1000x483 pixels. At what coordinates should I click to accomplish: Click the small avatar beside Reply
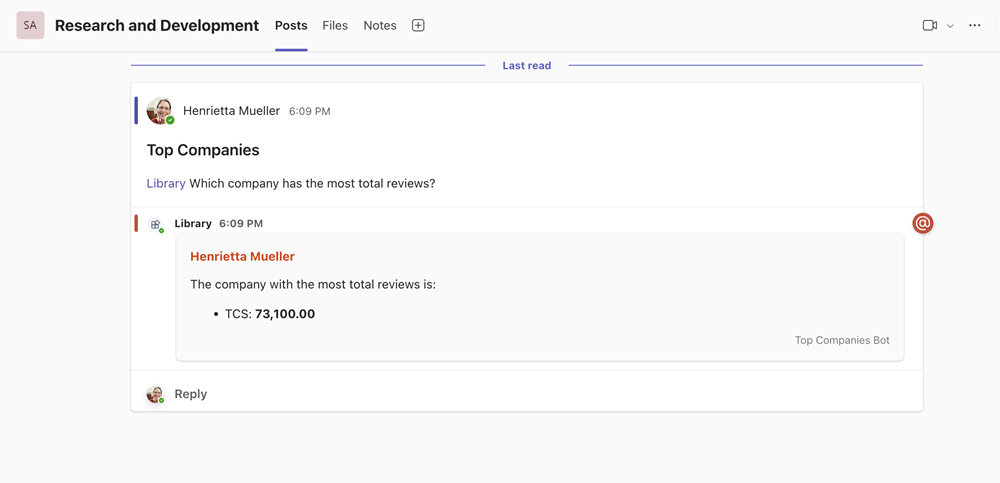click(155, 394)
